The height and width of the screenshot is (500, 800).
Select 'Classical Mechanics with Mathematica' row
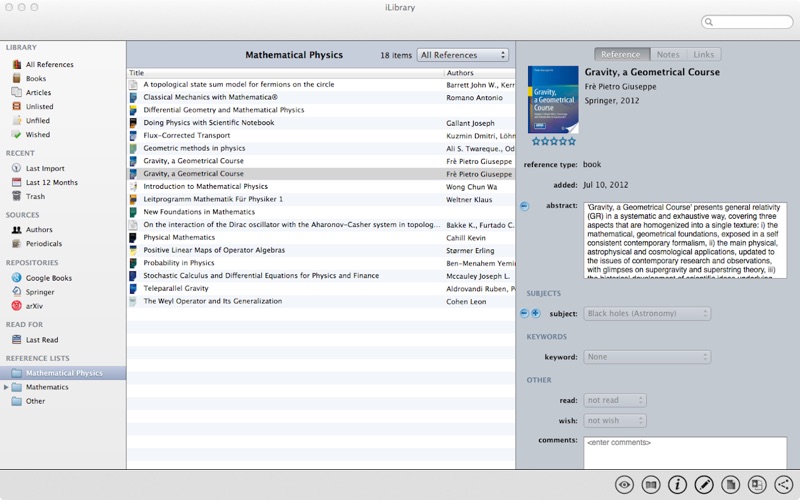(x=321, y=97)
